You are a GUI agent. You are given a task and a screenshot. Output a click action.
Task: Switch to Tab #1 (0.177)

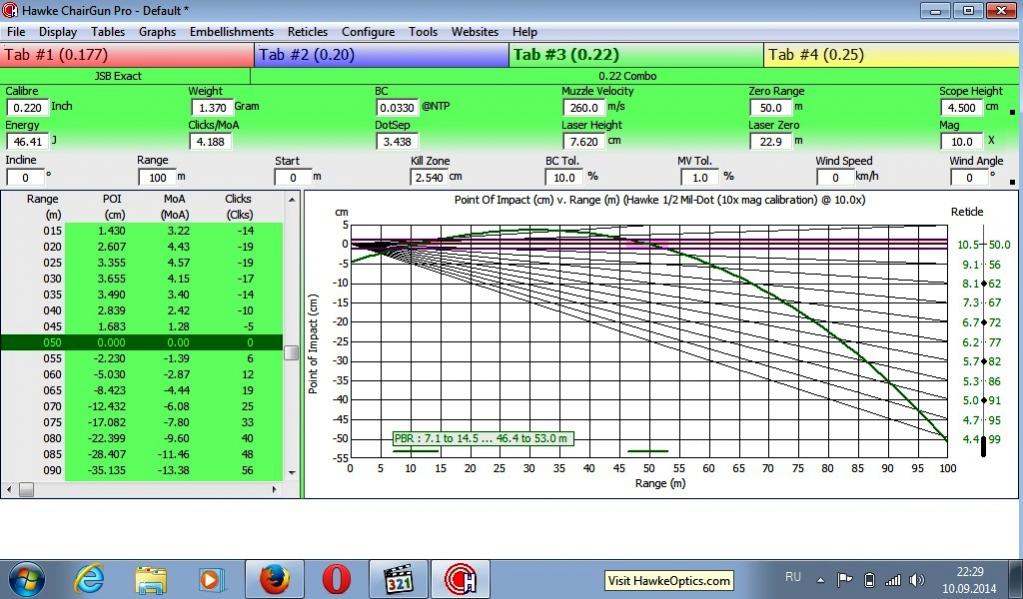pyautogui.click(x=128, y=55)
